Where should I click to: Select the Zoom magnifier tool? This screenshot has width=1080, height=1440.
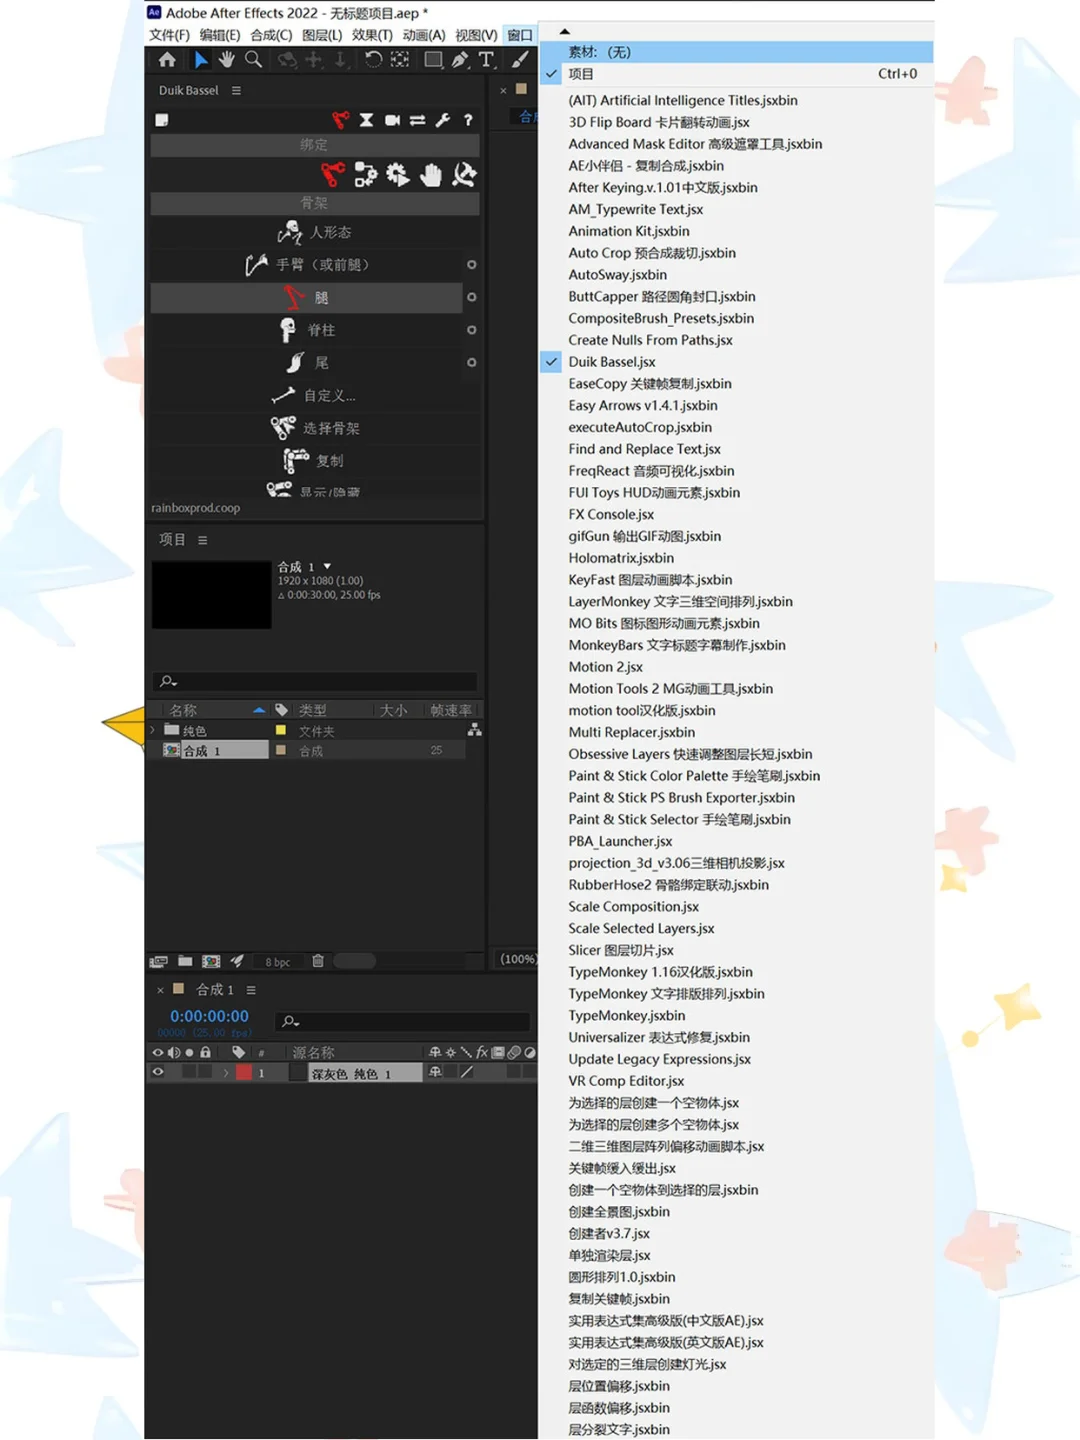coord(254,60)
